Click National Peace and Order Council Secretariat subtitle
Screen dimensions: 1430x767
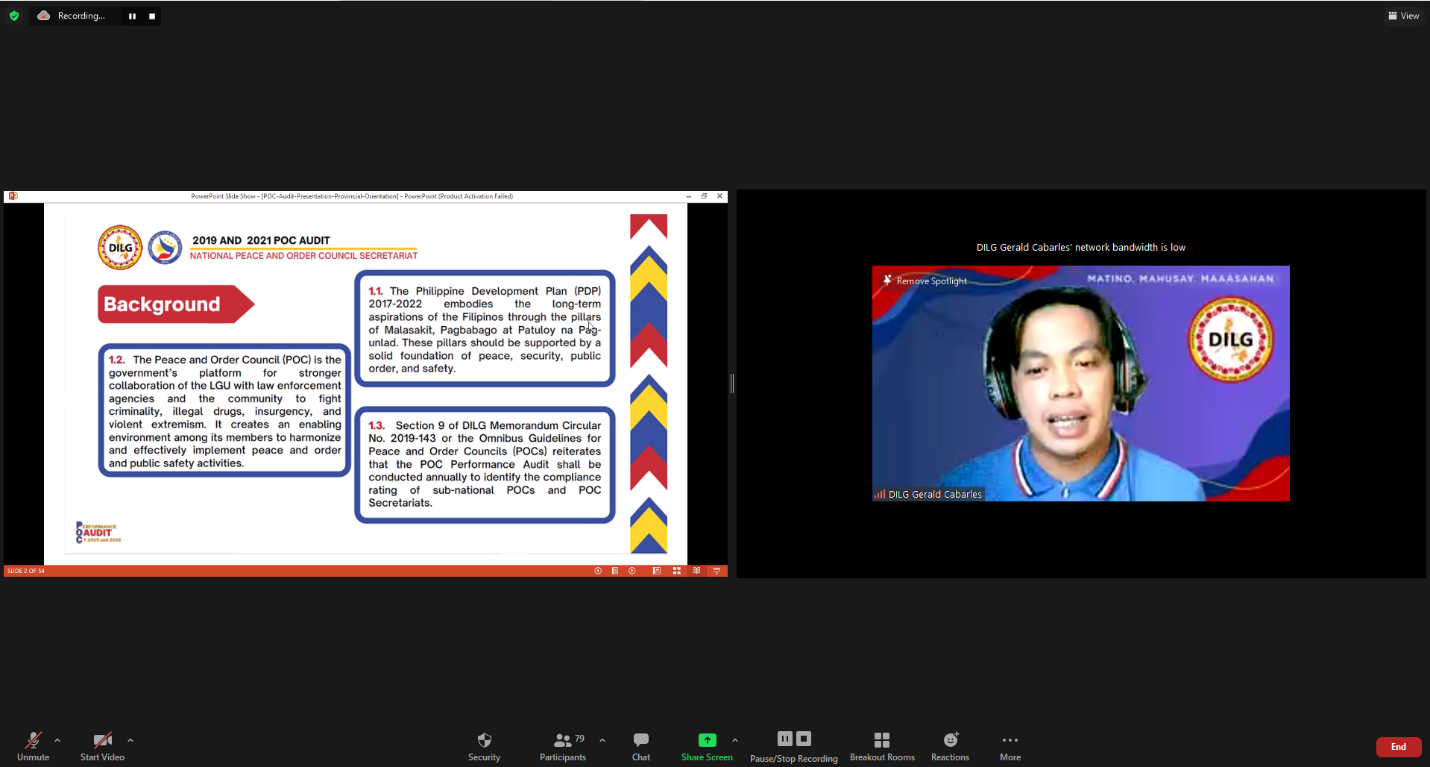[304, 256]
